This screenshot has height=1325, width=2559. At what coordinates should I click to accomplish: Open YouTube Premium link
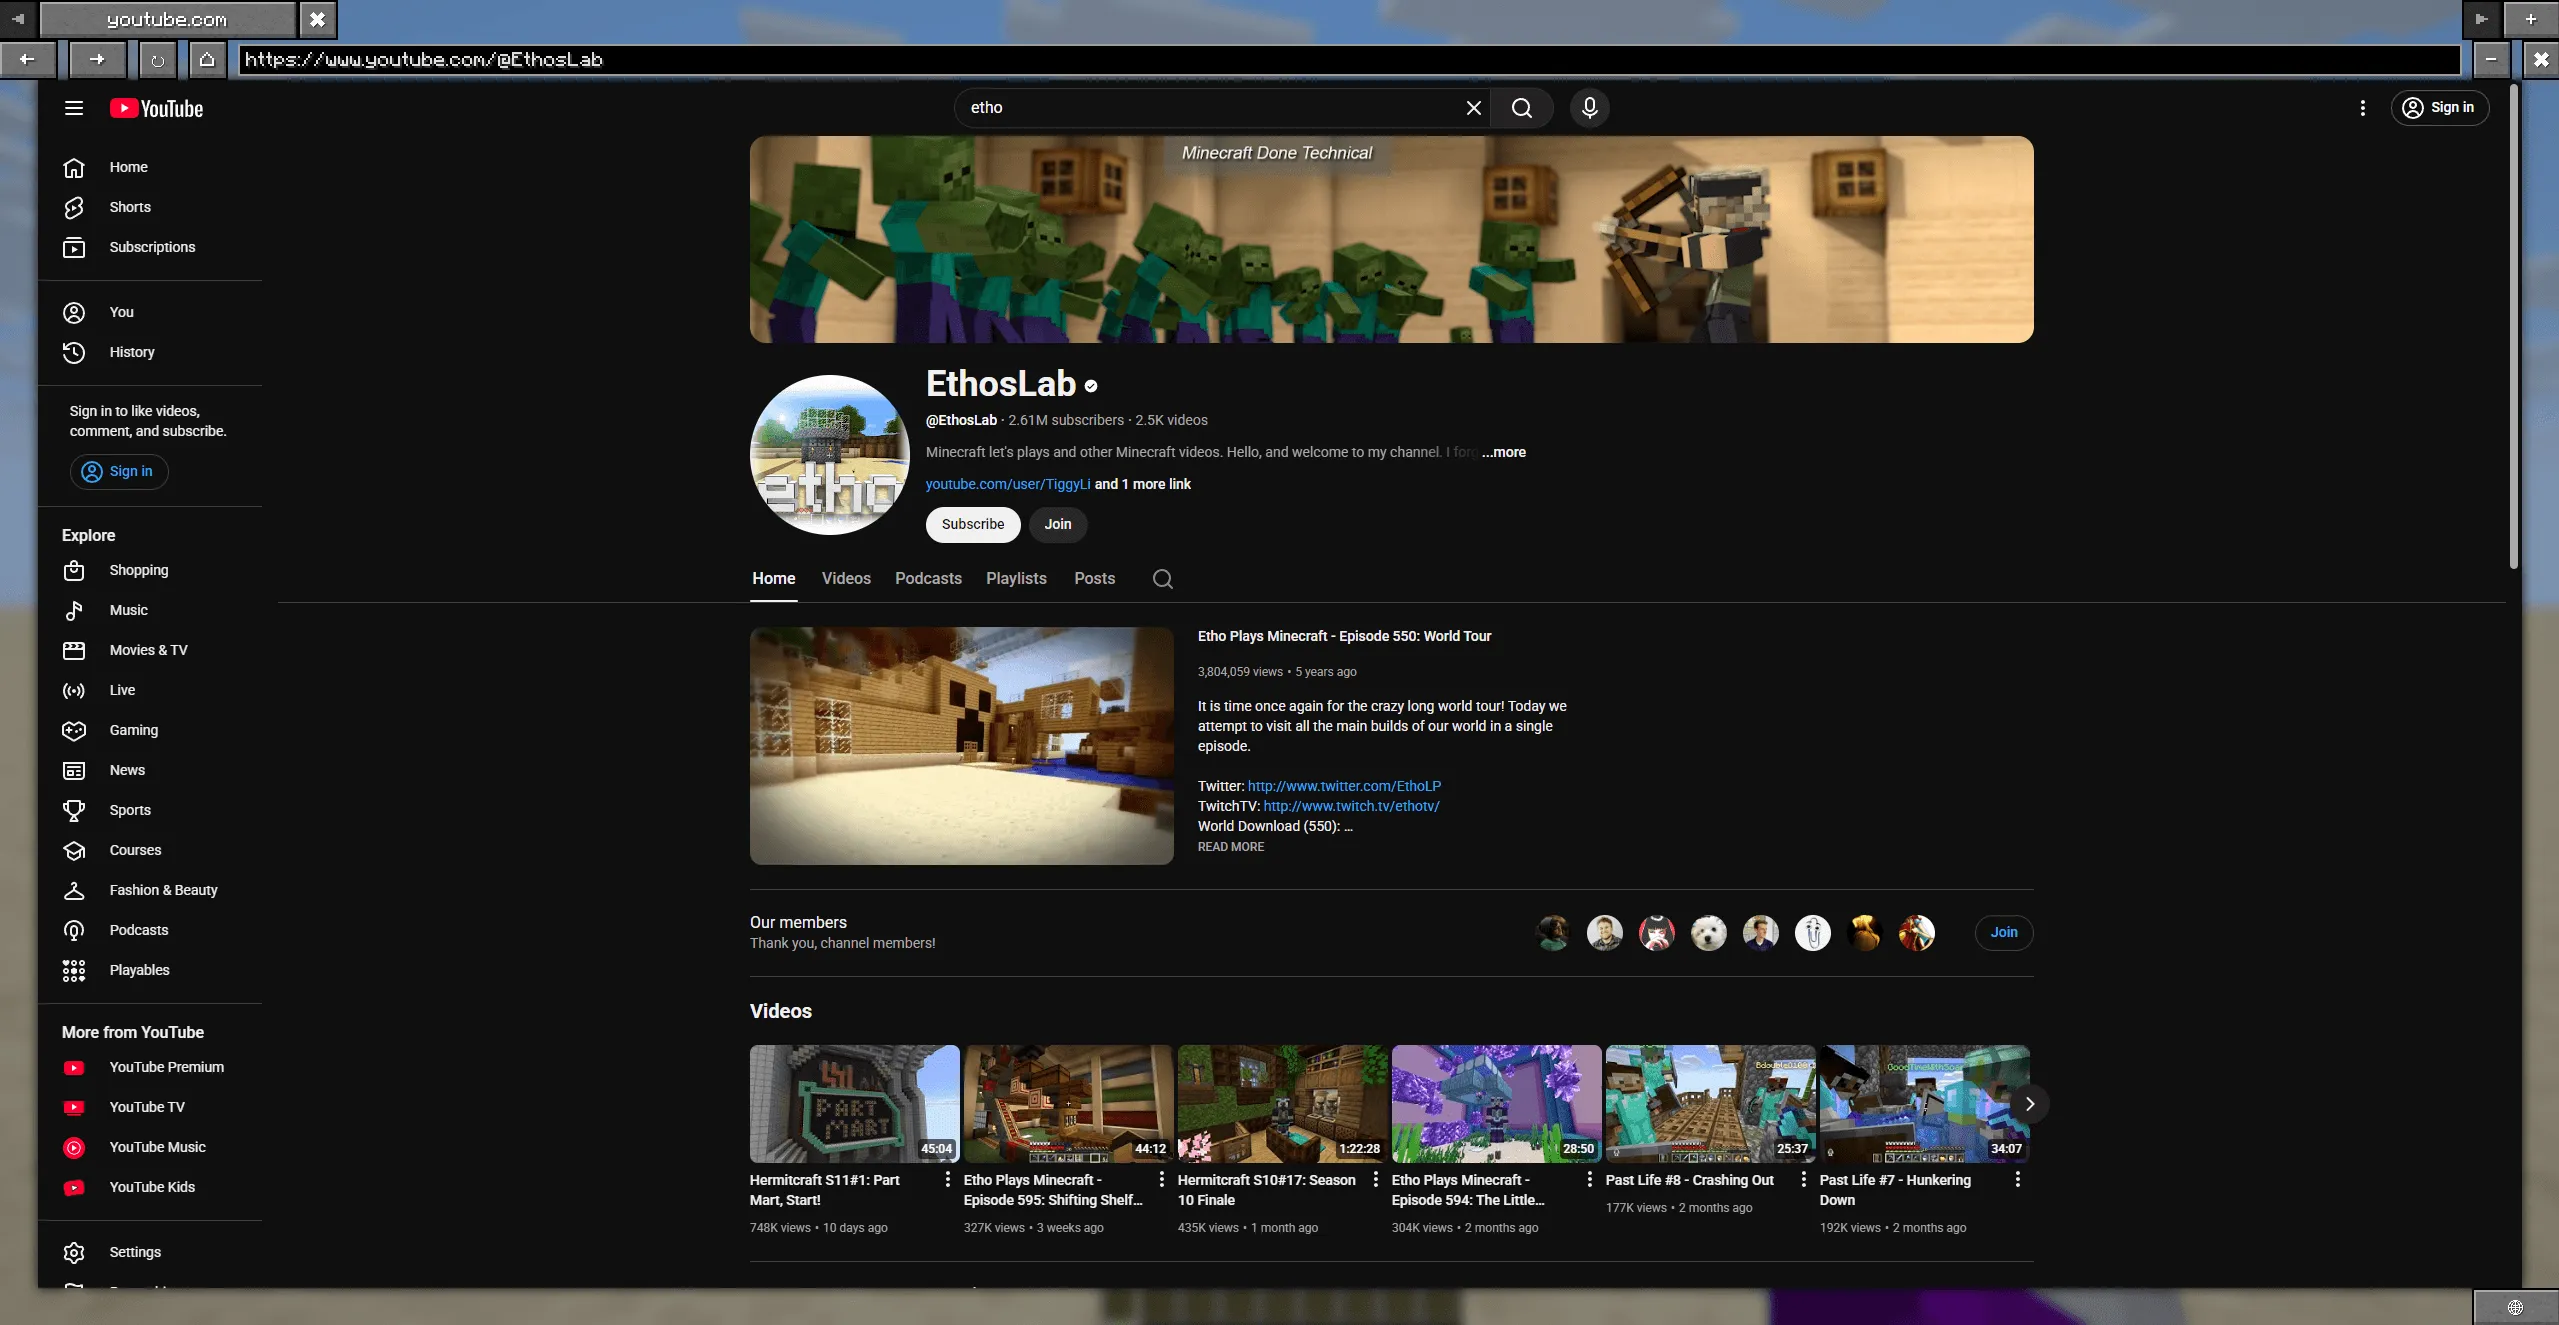150,1067
